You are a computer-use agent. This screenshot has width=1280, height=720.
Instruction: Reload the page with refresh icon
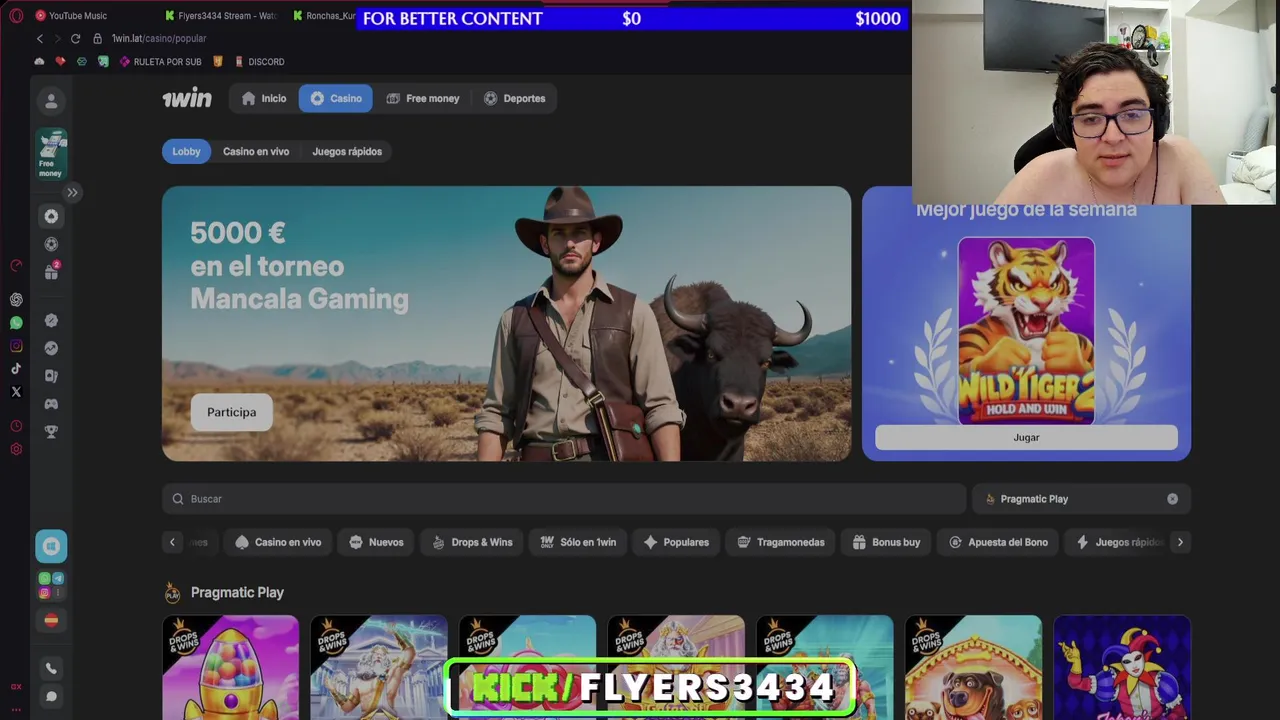pos(75,38)
